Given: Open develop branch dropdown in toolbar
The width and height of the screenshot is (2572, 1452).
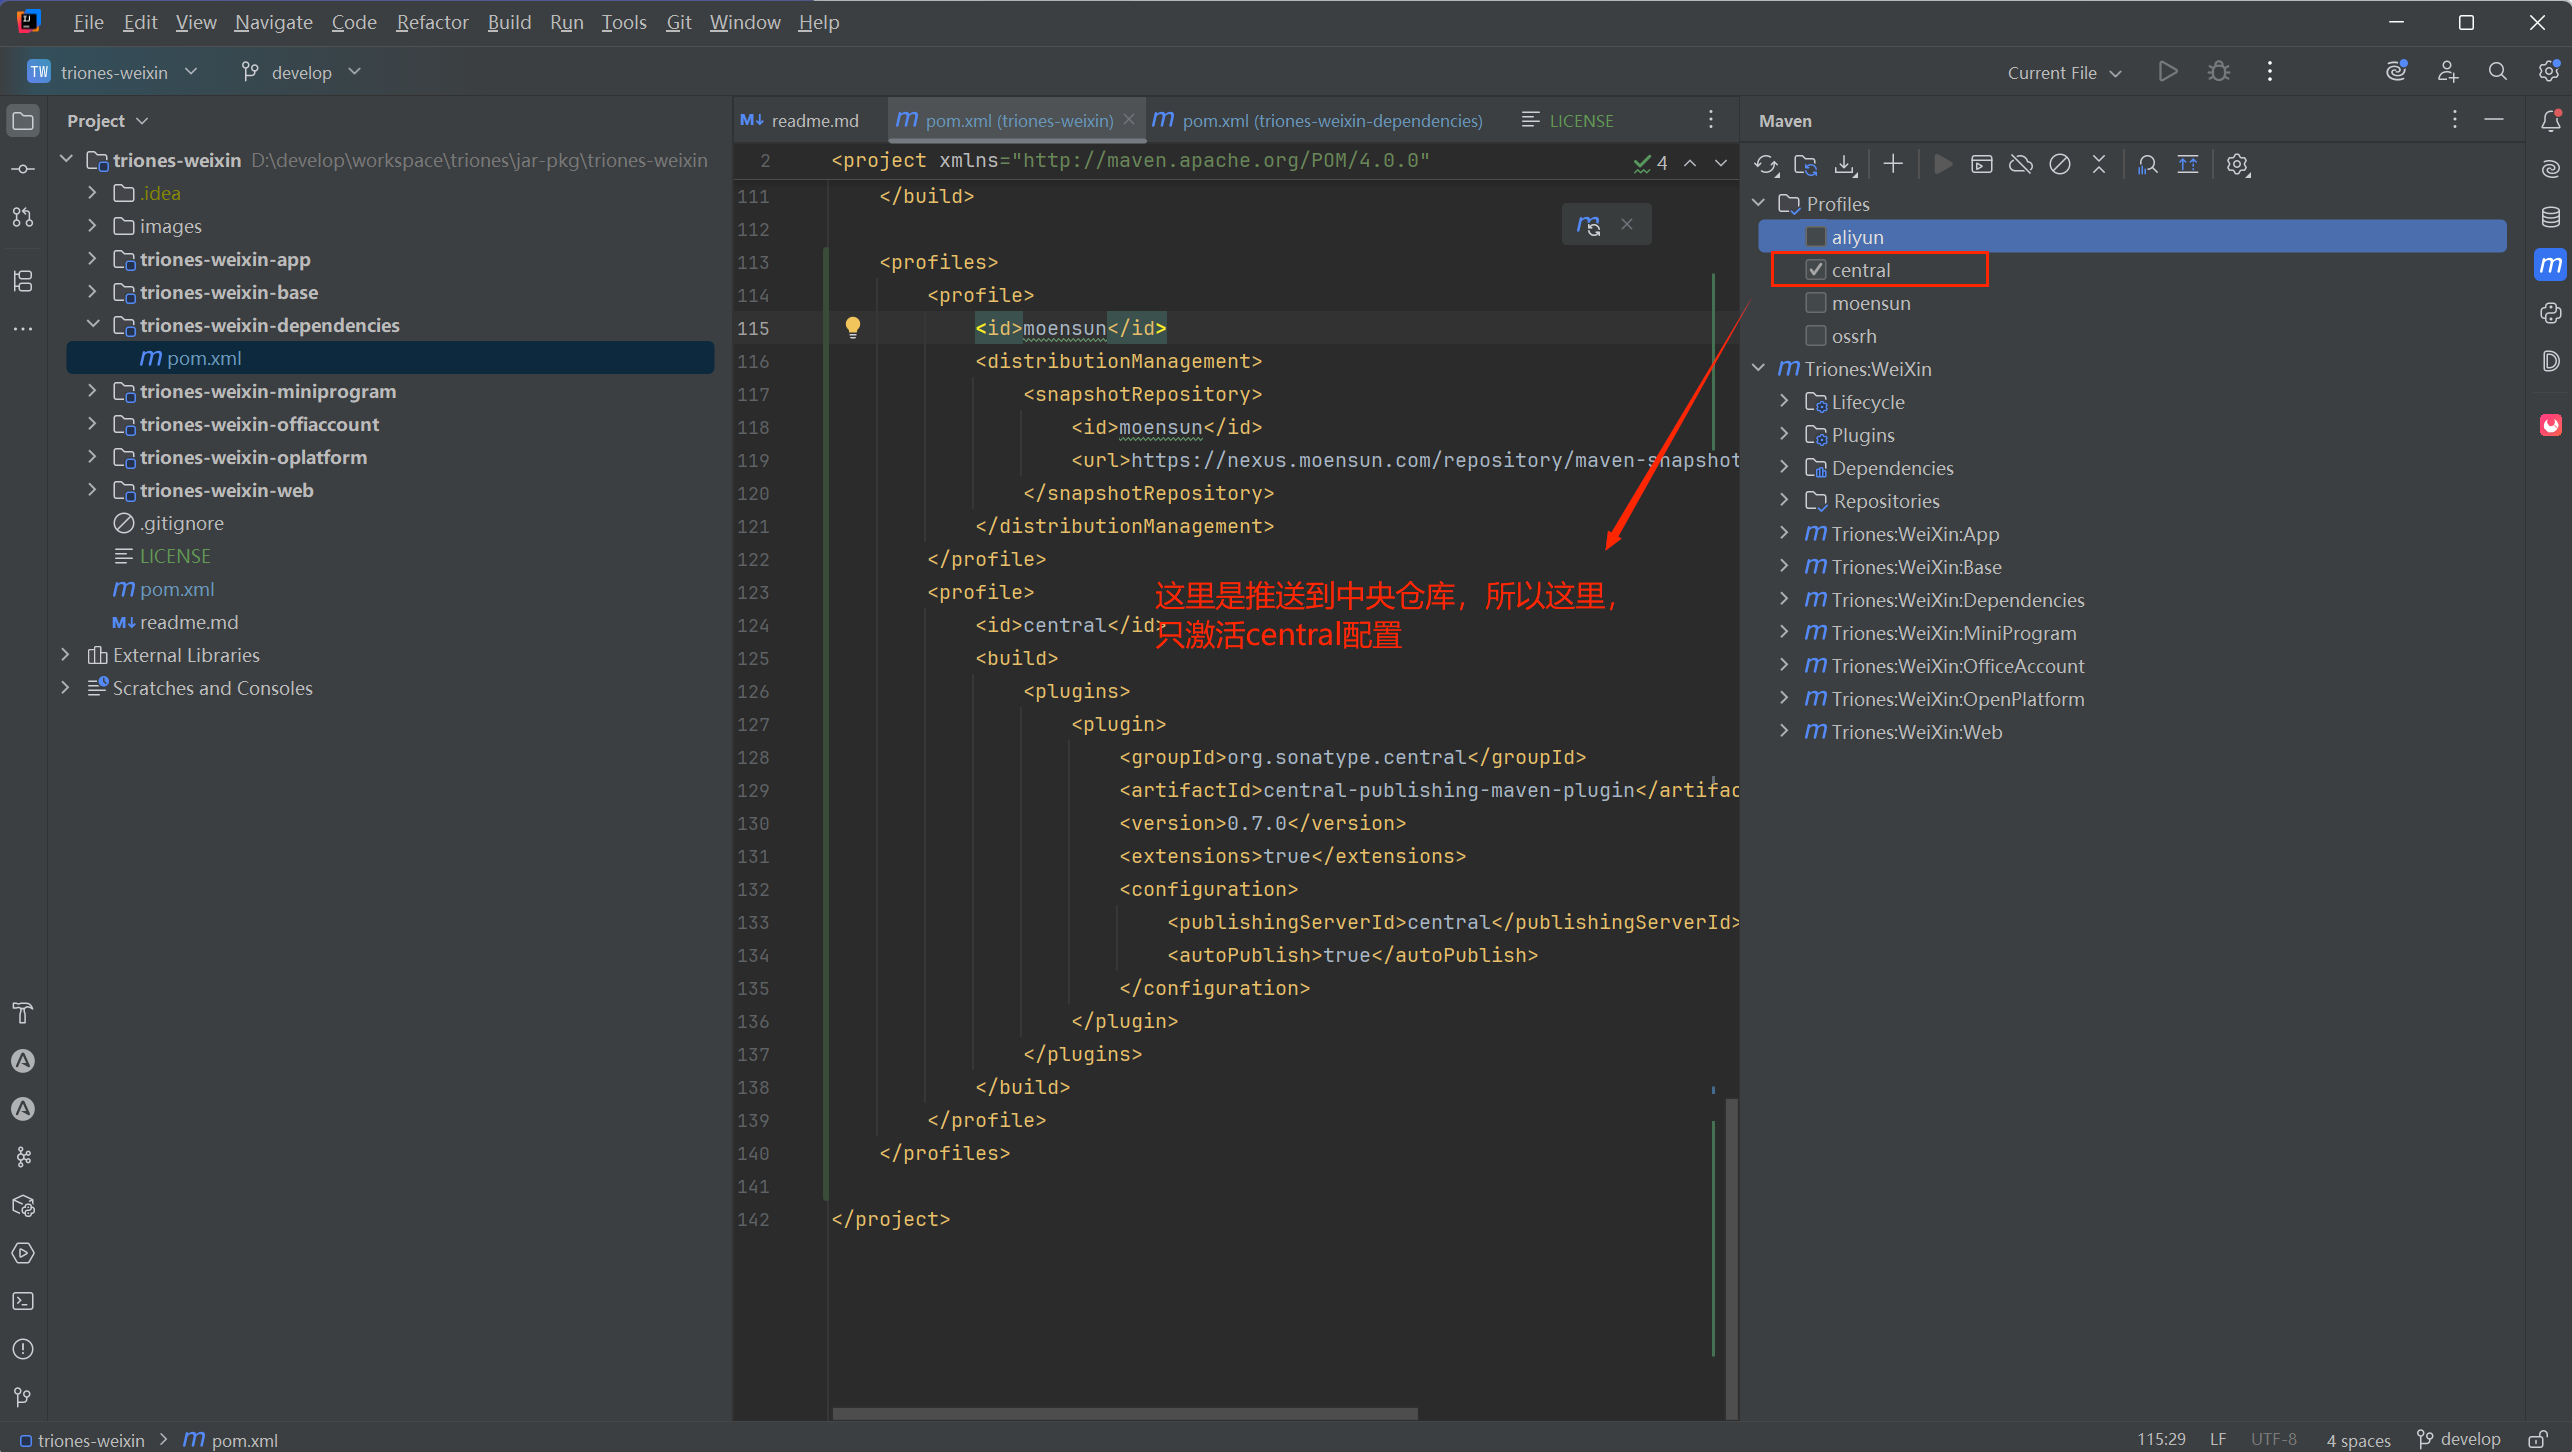Looking at the screenshot, I should [x=301, y=72].
